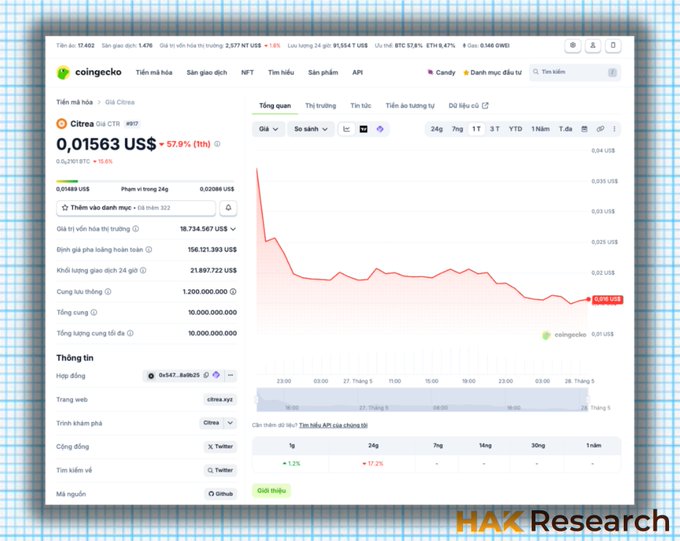The height and width of the screenshot is (541, 680).
Task: Open the Candy rewards link
Action: pos(441,72)
